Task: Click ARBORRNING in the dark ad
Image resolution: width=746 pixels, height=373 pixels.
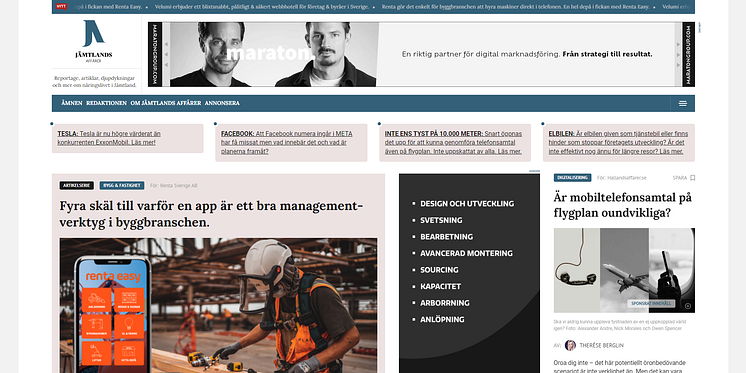Action: pos(444,303)
